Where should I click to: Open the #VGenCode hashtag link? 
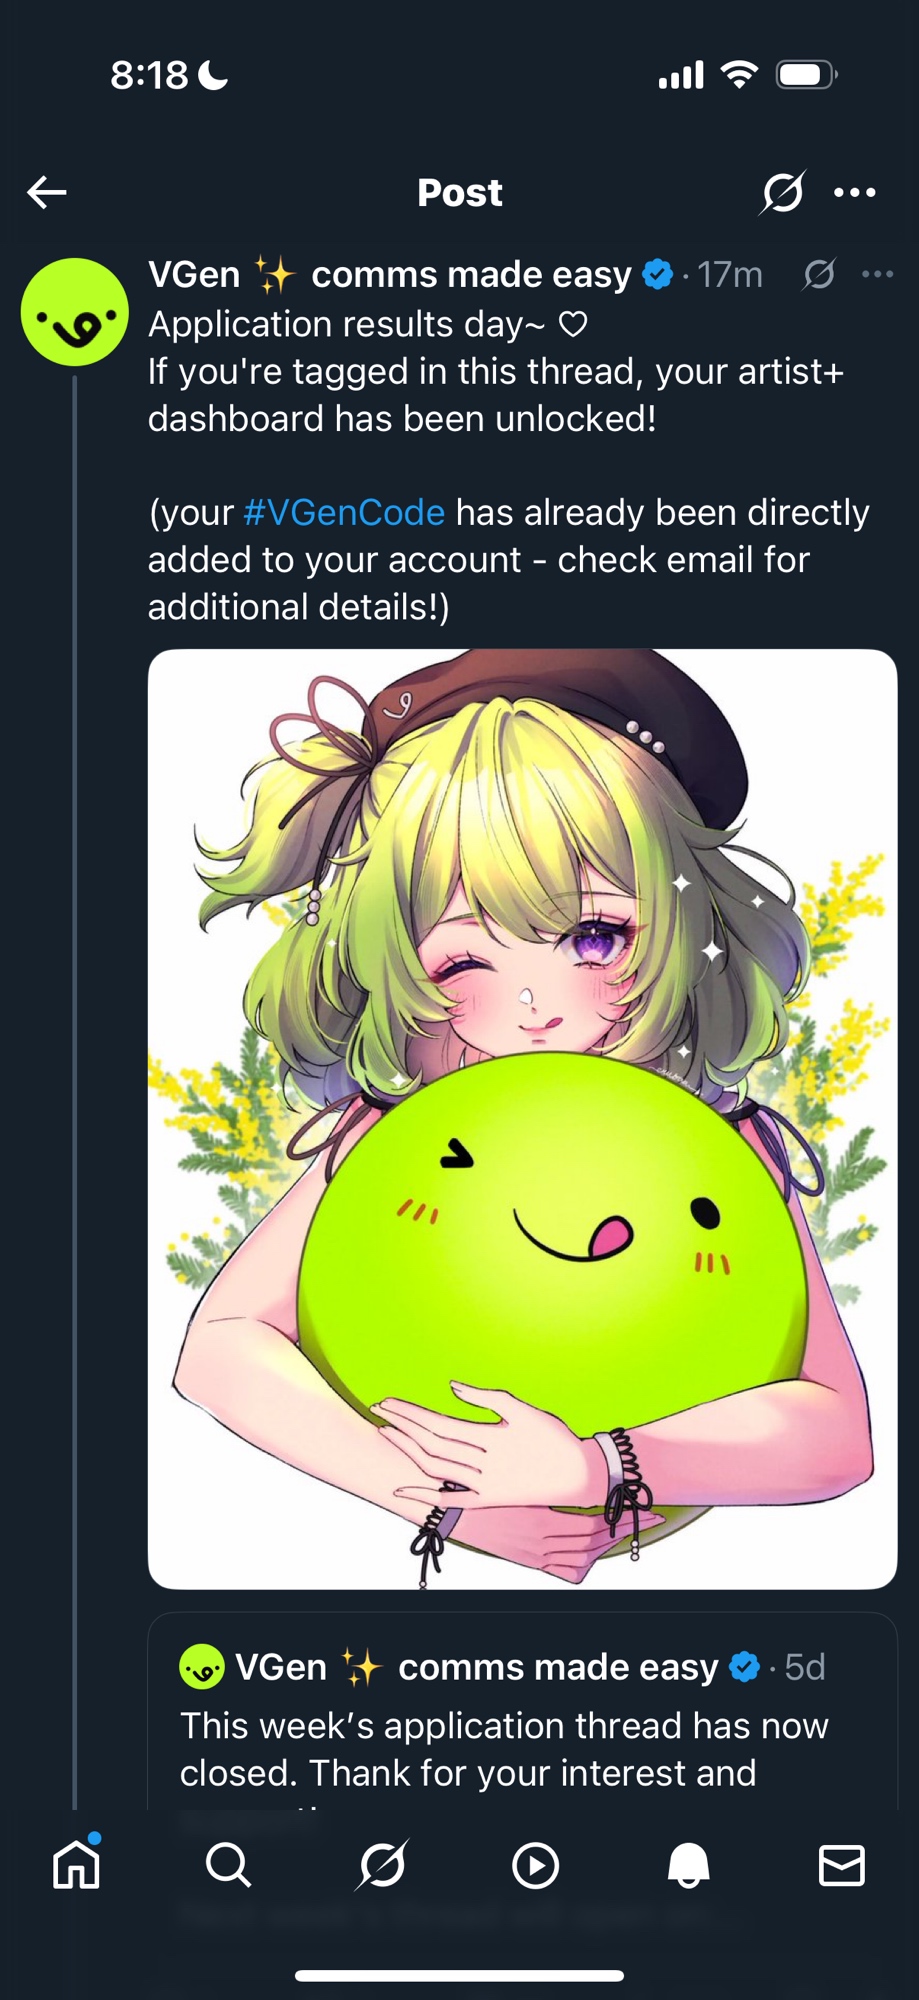344,512
